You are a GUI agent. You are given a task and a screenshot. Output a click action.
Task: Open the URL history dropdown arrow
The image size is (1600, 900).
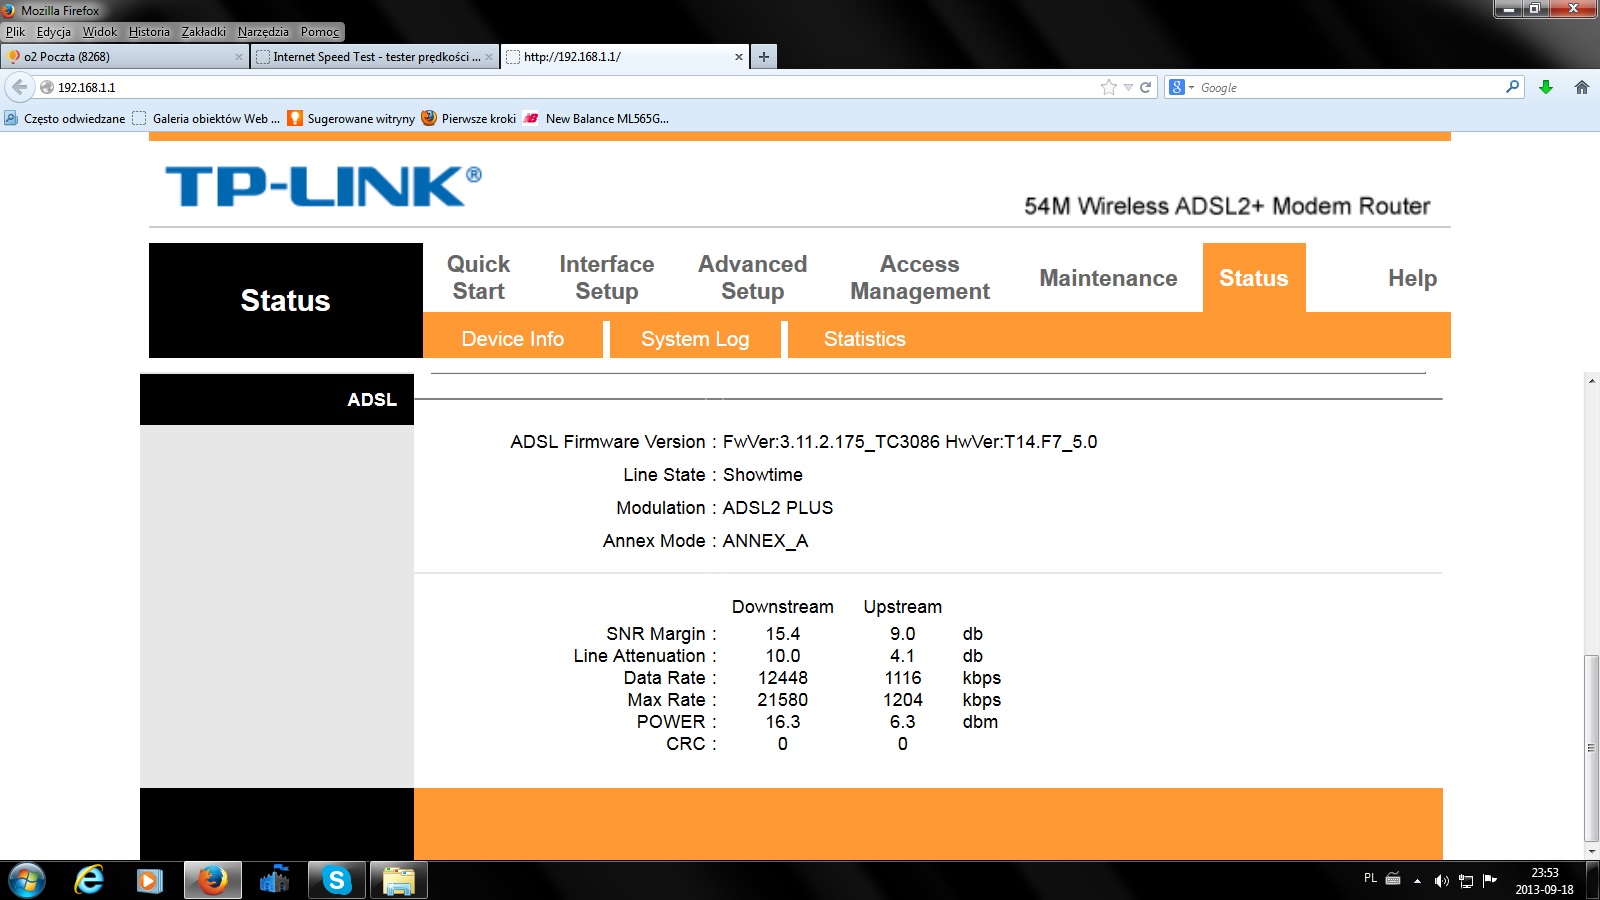coord(1128,87)
